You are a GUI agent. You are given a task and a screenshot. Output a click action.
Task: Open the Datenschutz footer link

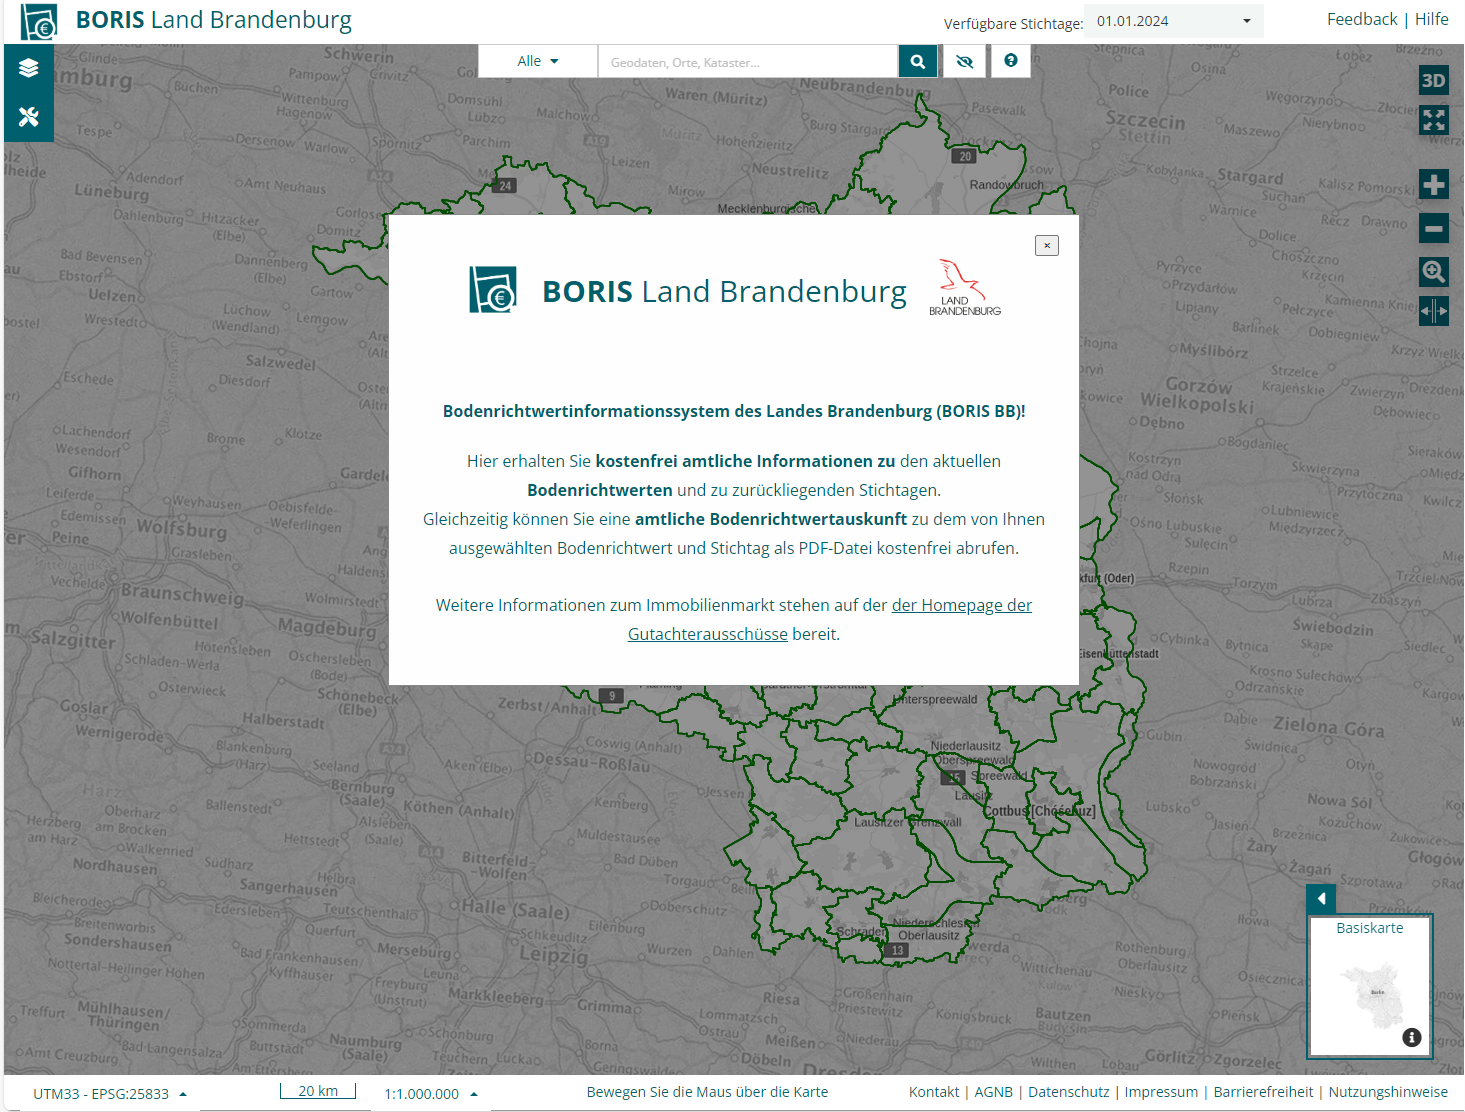pyautogui.click(x=1069, y=1092)
